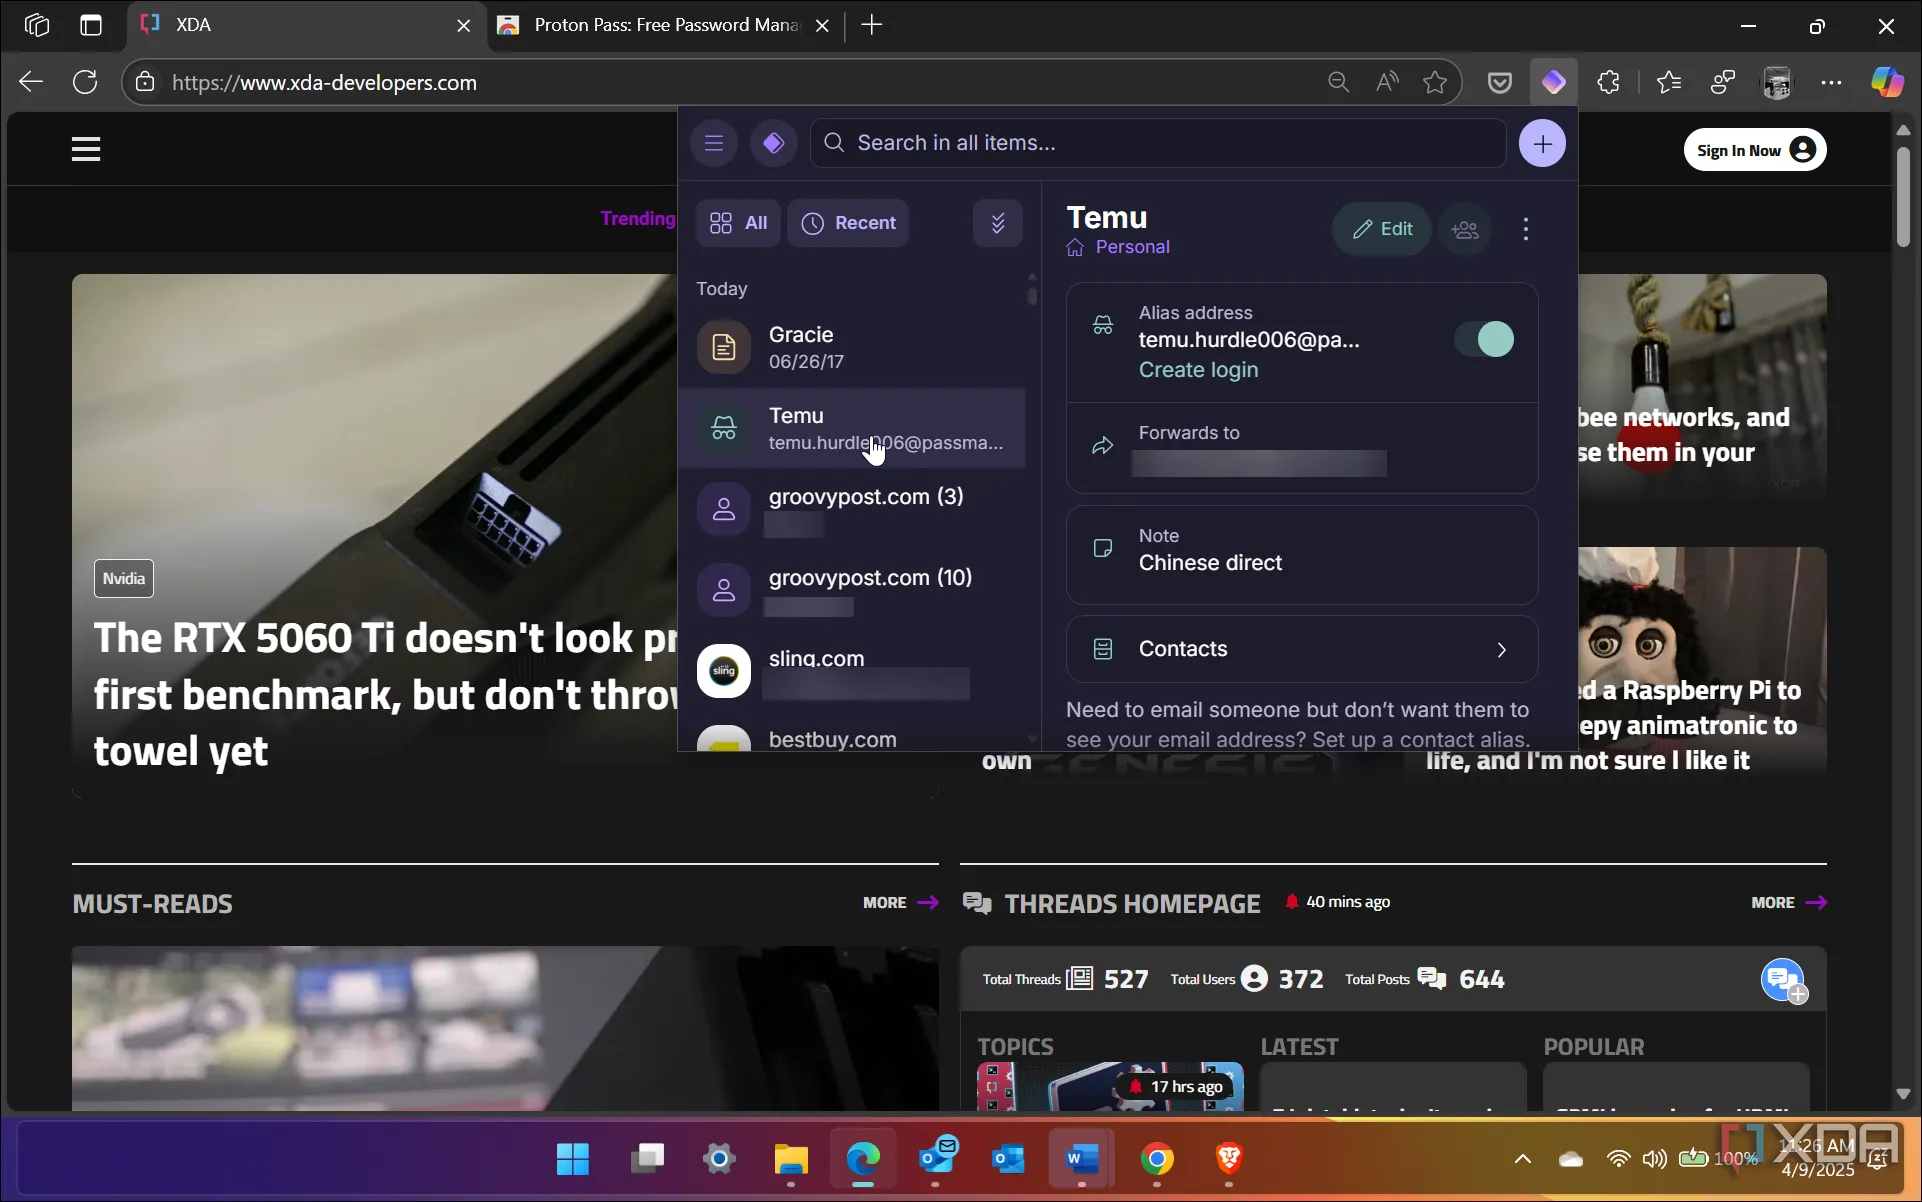Show hidden system tray icons

(1522, 1159)
